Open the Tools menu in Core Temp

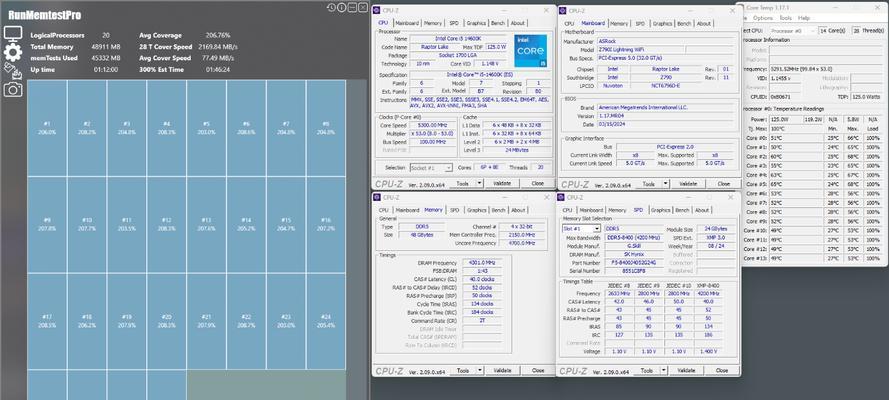point(785,18)
